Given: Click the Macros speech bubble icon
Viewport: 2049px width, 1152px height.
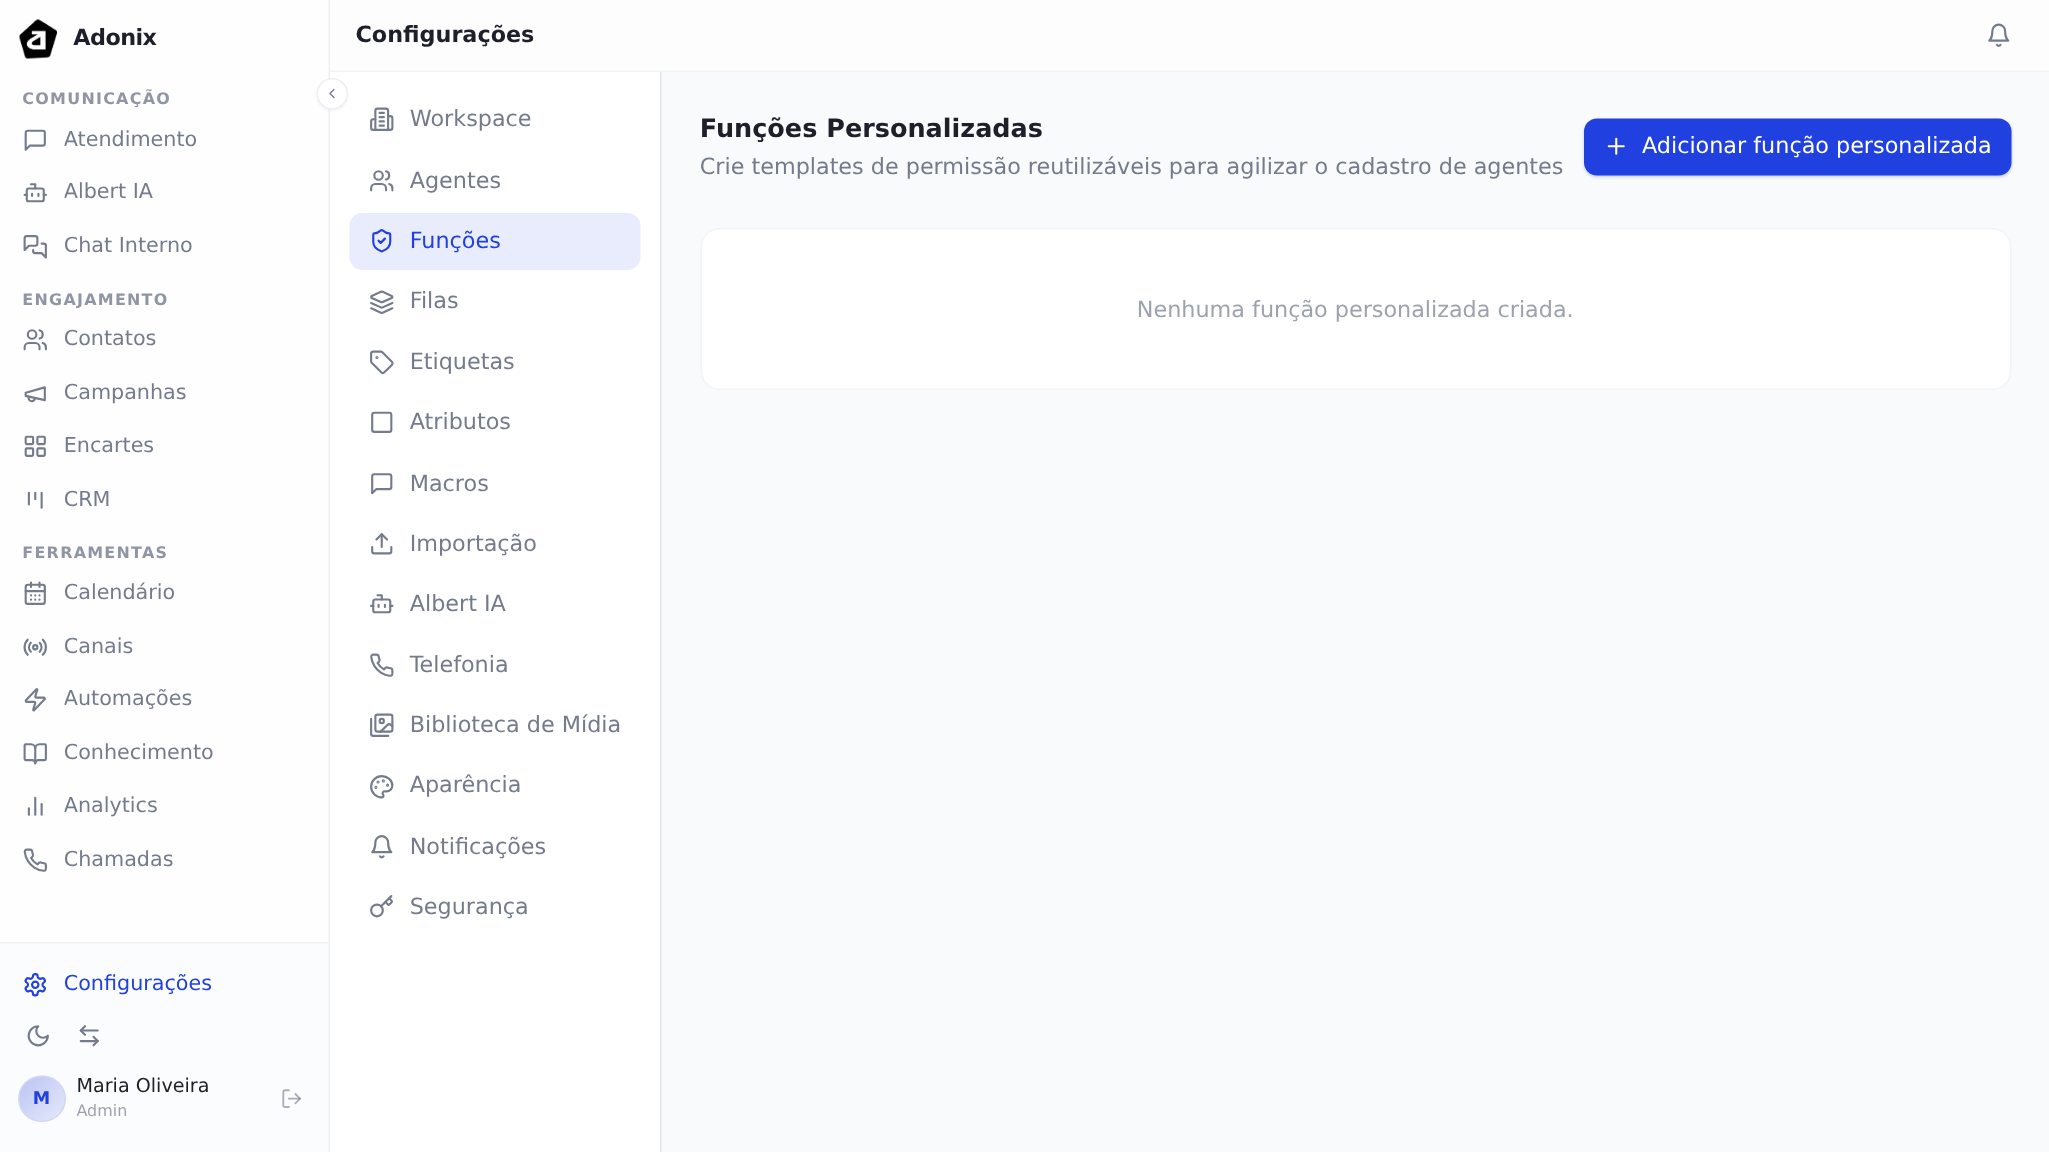Looking at the screenshot, I should pos(381,483).
